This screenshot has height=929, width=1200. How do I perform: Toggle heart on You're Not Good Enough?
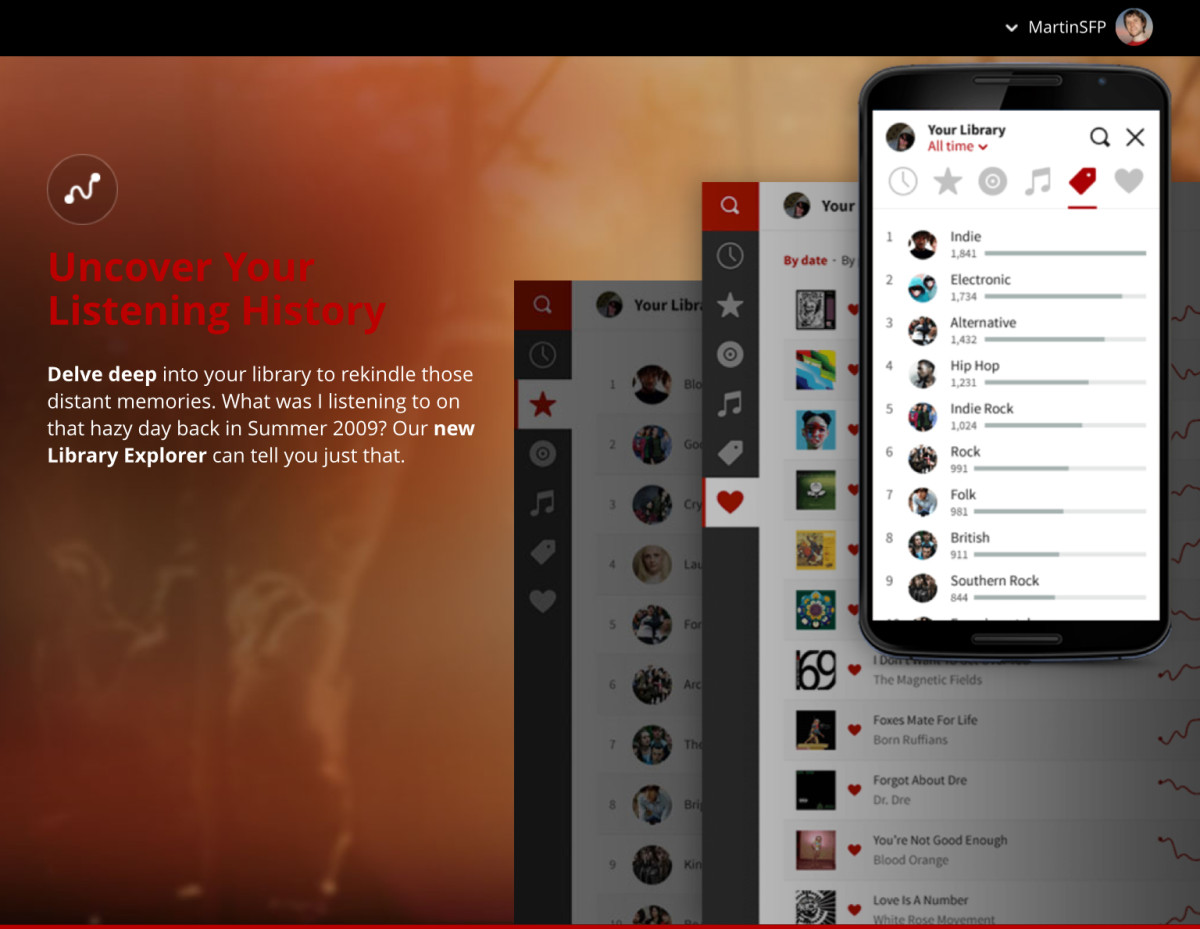[x=854, y=850]
